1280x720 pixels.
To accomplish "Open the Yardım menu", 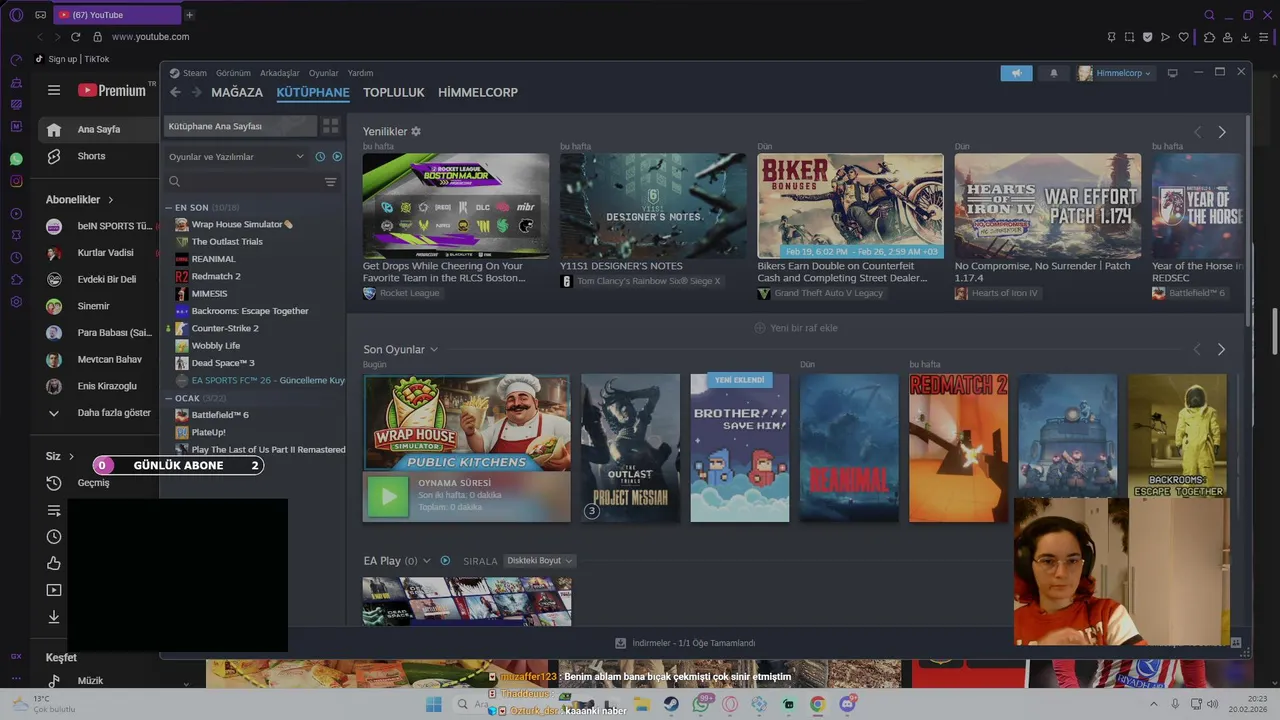I will [360, 73].
